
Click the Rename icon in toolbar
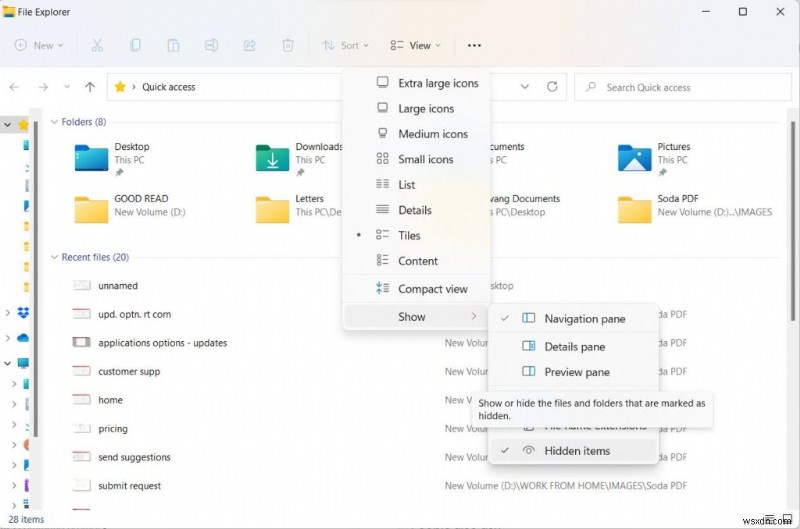pos(211,45)
